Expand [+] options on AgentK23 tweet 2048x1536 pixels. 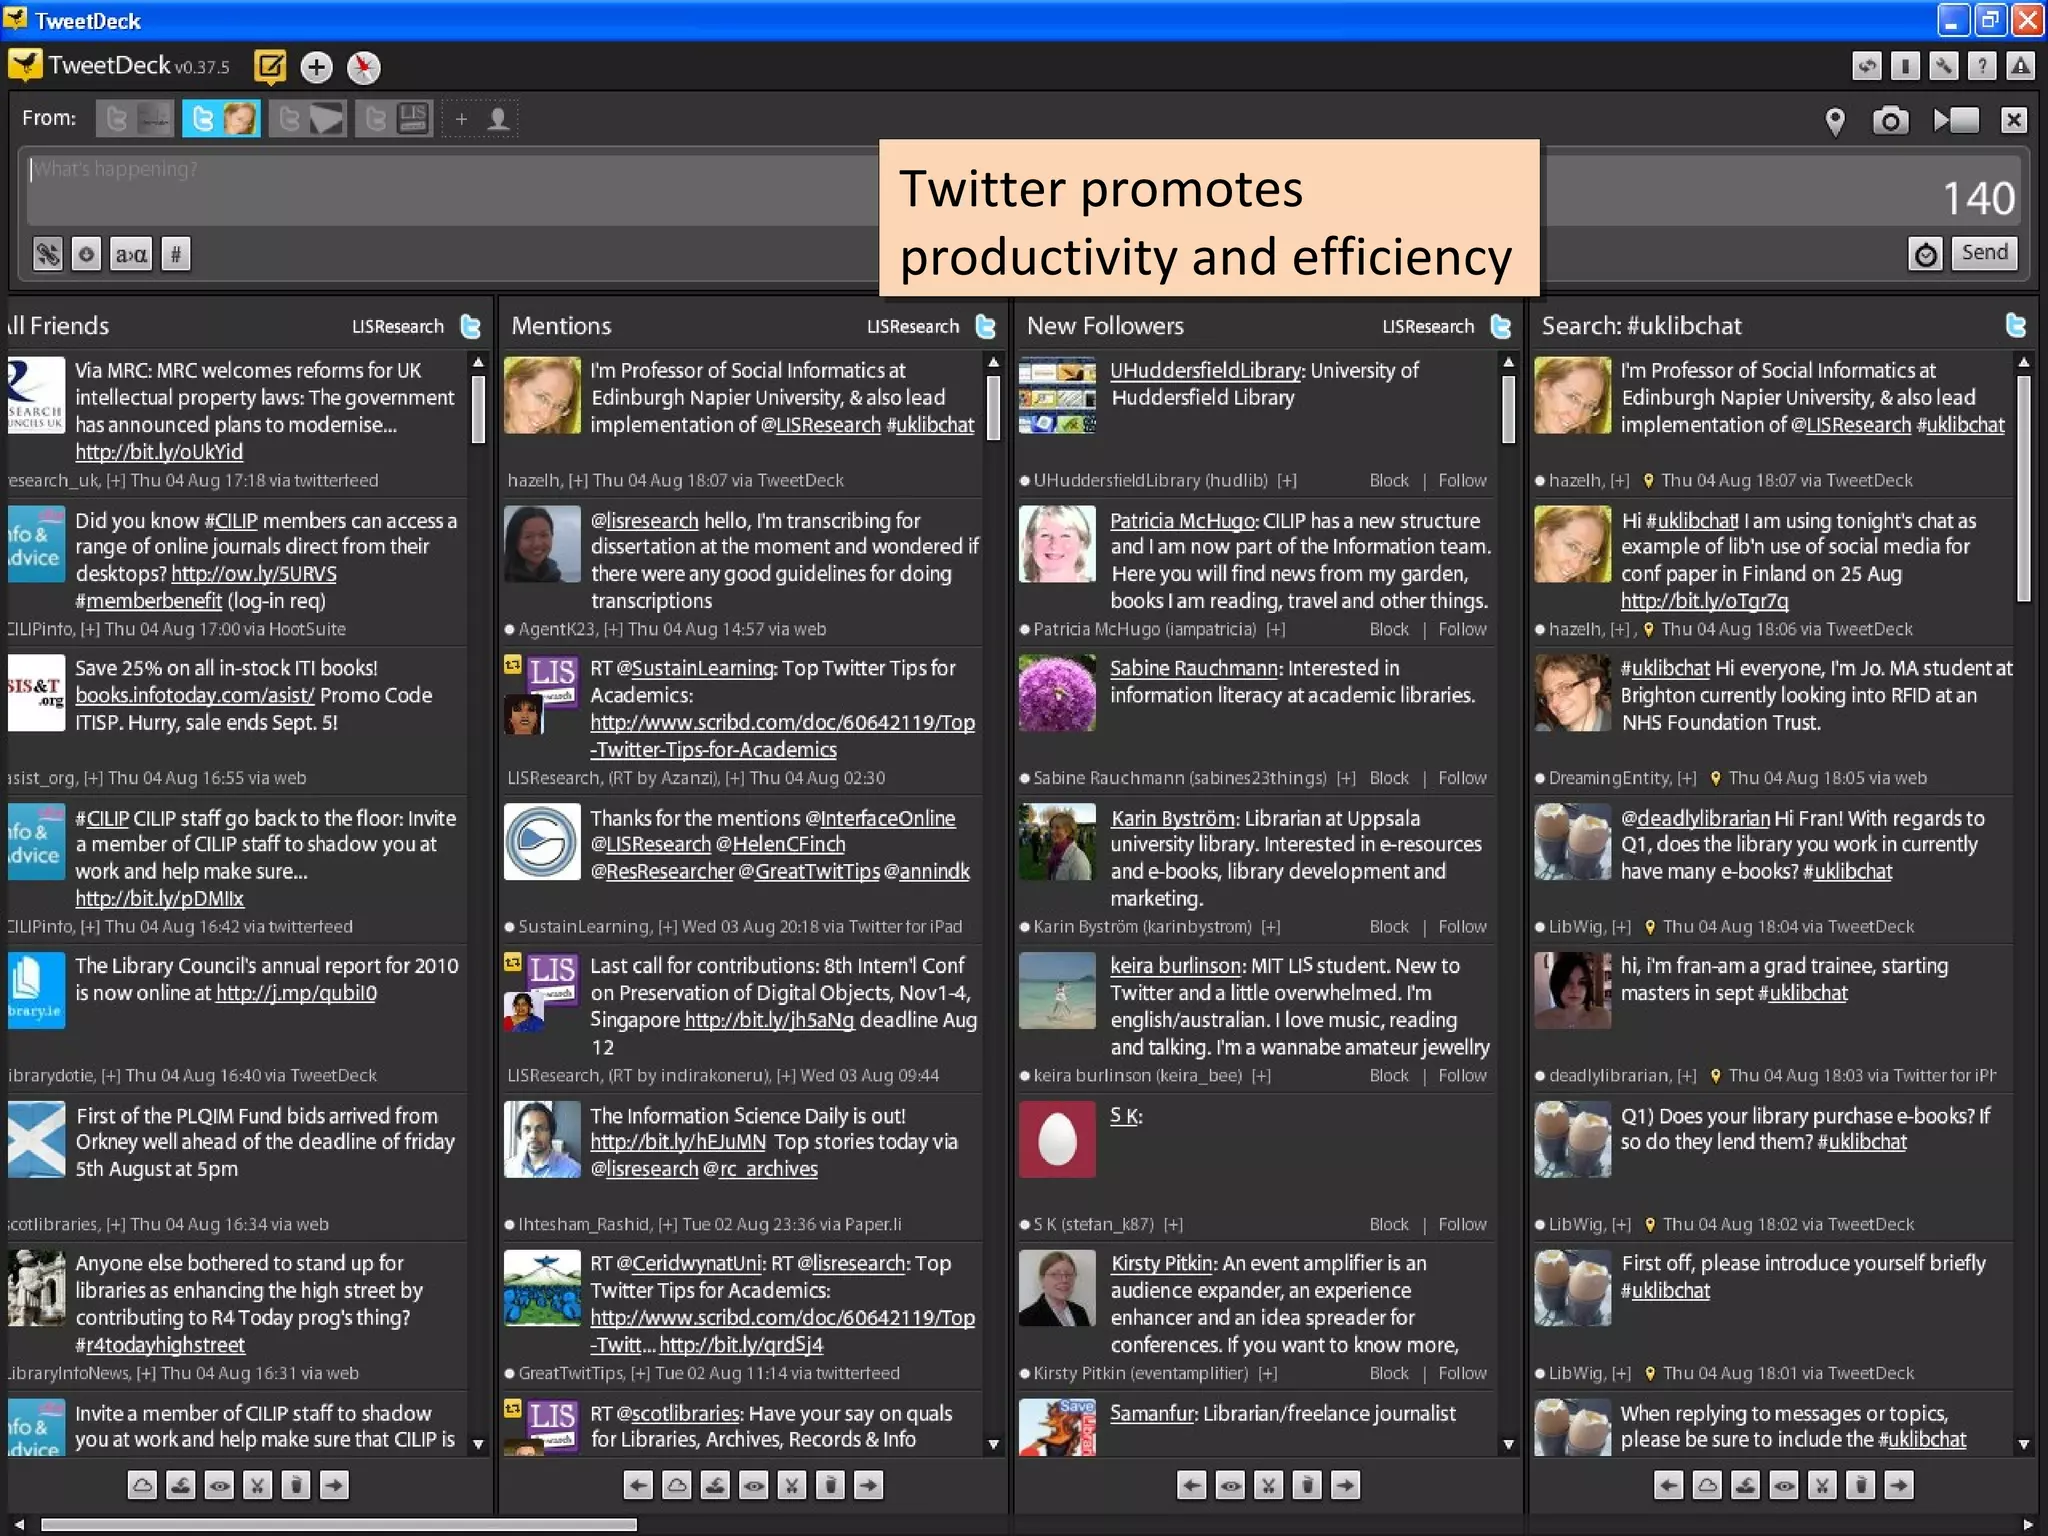[x=613, y=629]
